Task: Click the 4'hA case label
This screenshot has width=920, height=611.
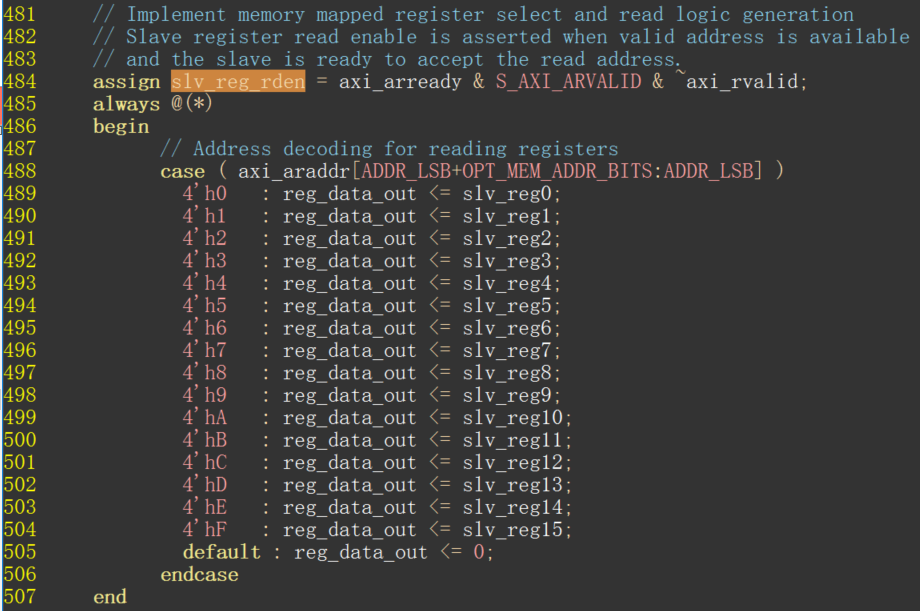Action: point(204,418)
